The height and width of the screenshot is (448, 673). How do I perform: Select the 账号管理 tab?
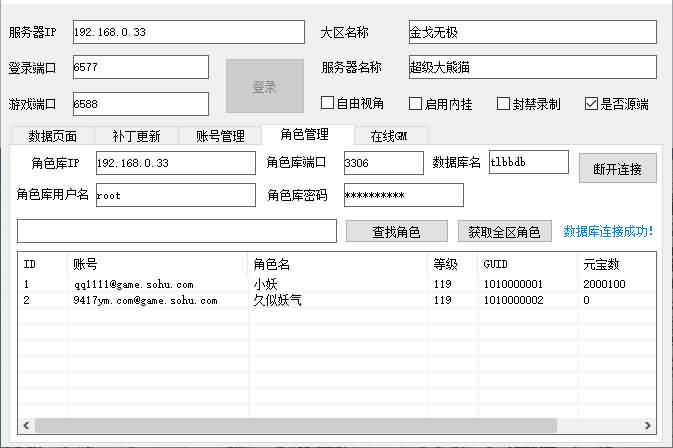(x=220, y=136)
